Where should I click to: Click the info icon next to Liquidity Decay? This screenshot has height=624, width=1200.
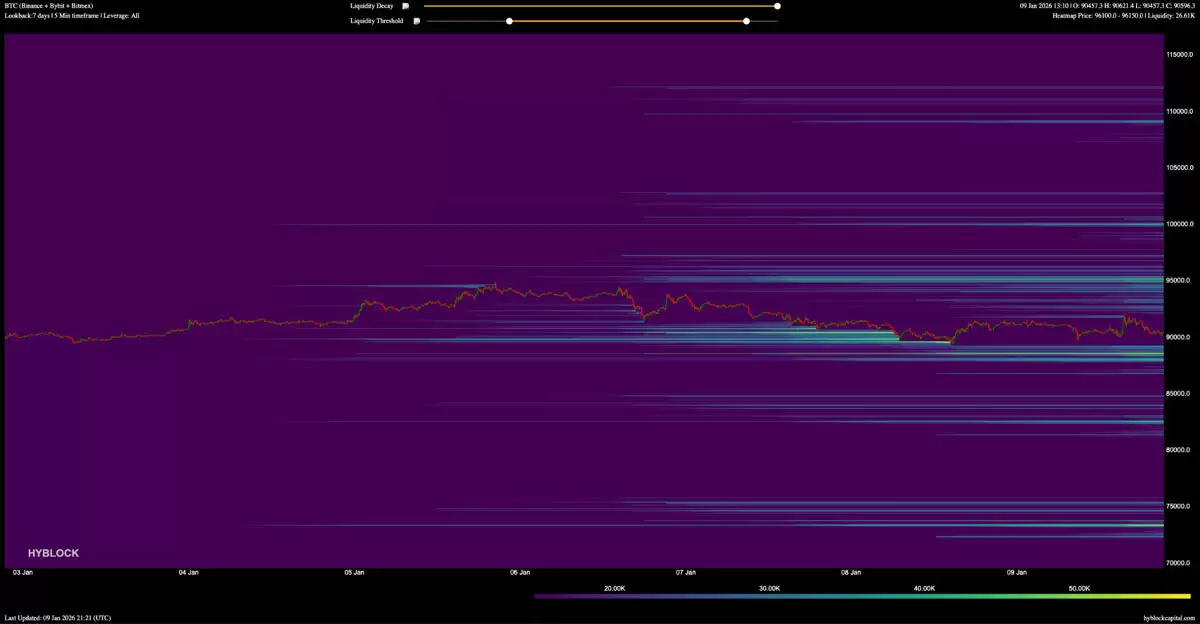click(406, 6)
